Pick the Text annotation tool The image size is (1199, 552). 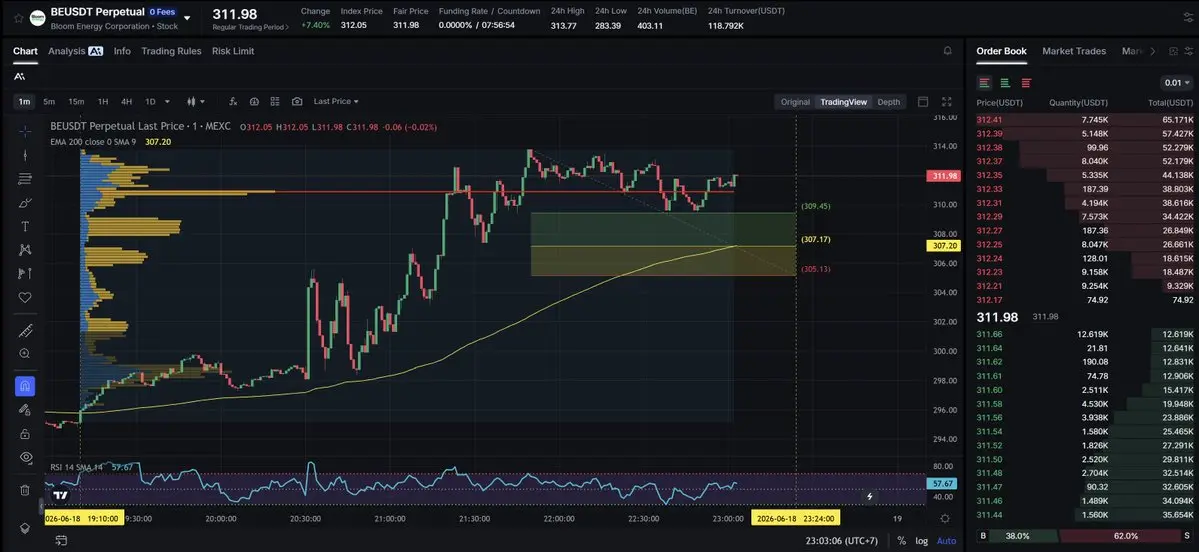tap(24, 226)
